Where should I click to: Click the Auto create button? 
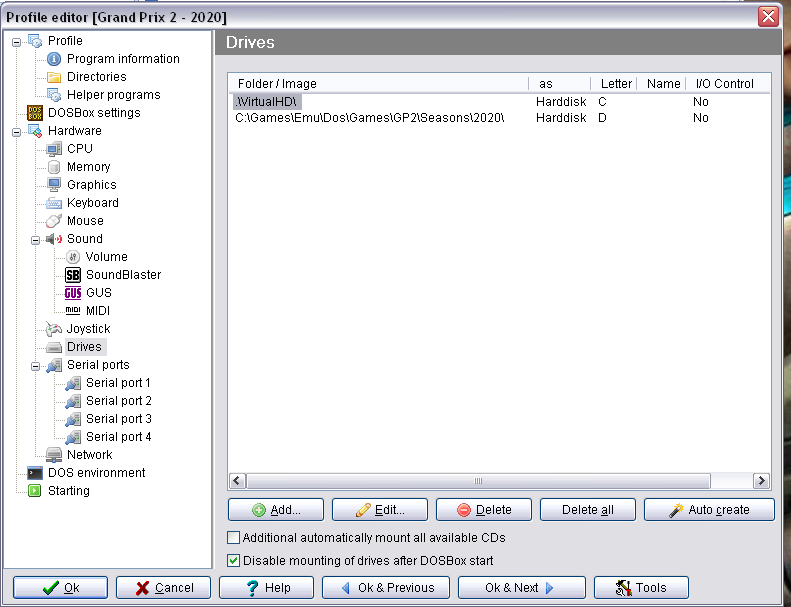[x=709, y=510]
